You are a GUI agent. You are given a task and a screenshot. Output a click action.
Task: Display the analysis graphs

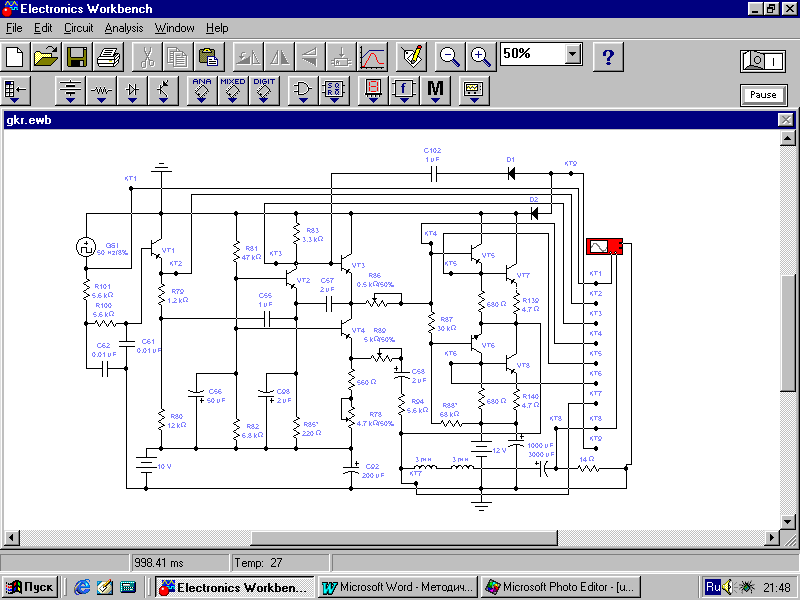click(x=372, y=56)
